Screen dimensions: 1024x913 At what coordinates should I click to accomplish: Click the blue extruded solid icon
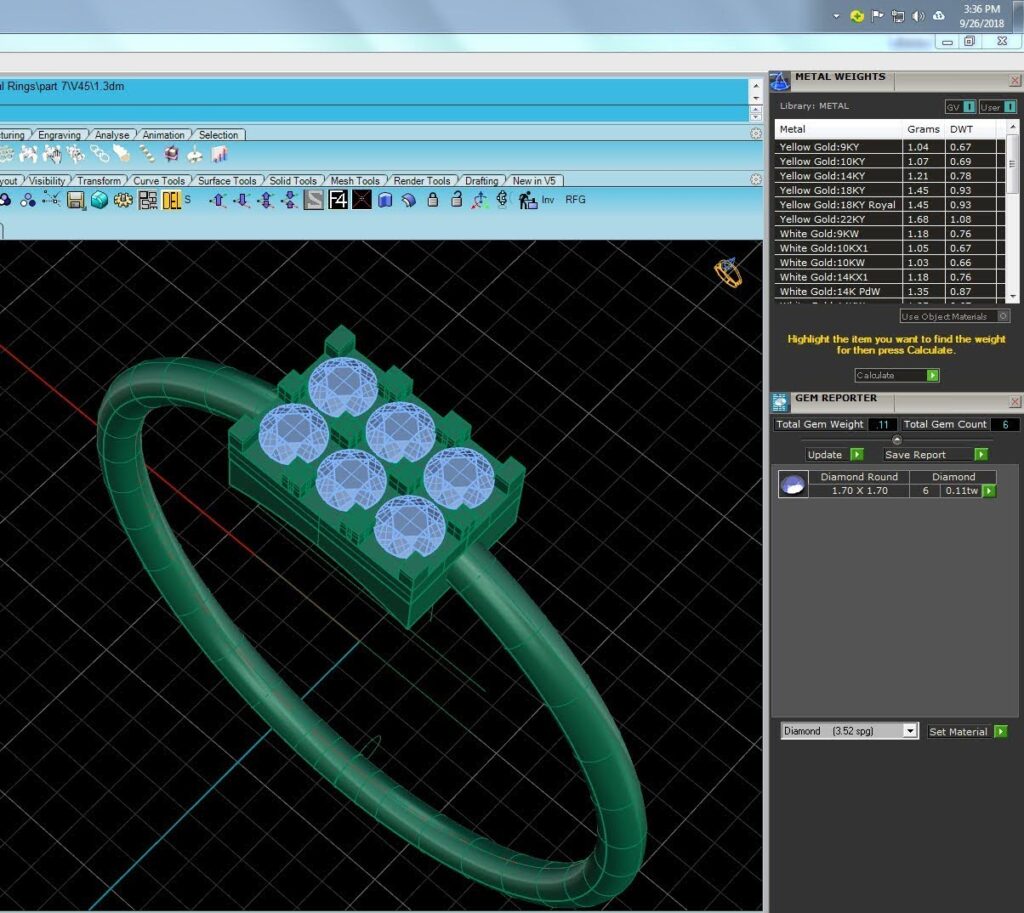(x=385, y=200)
